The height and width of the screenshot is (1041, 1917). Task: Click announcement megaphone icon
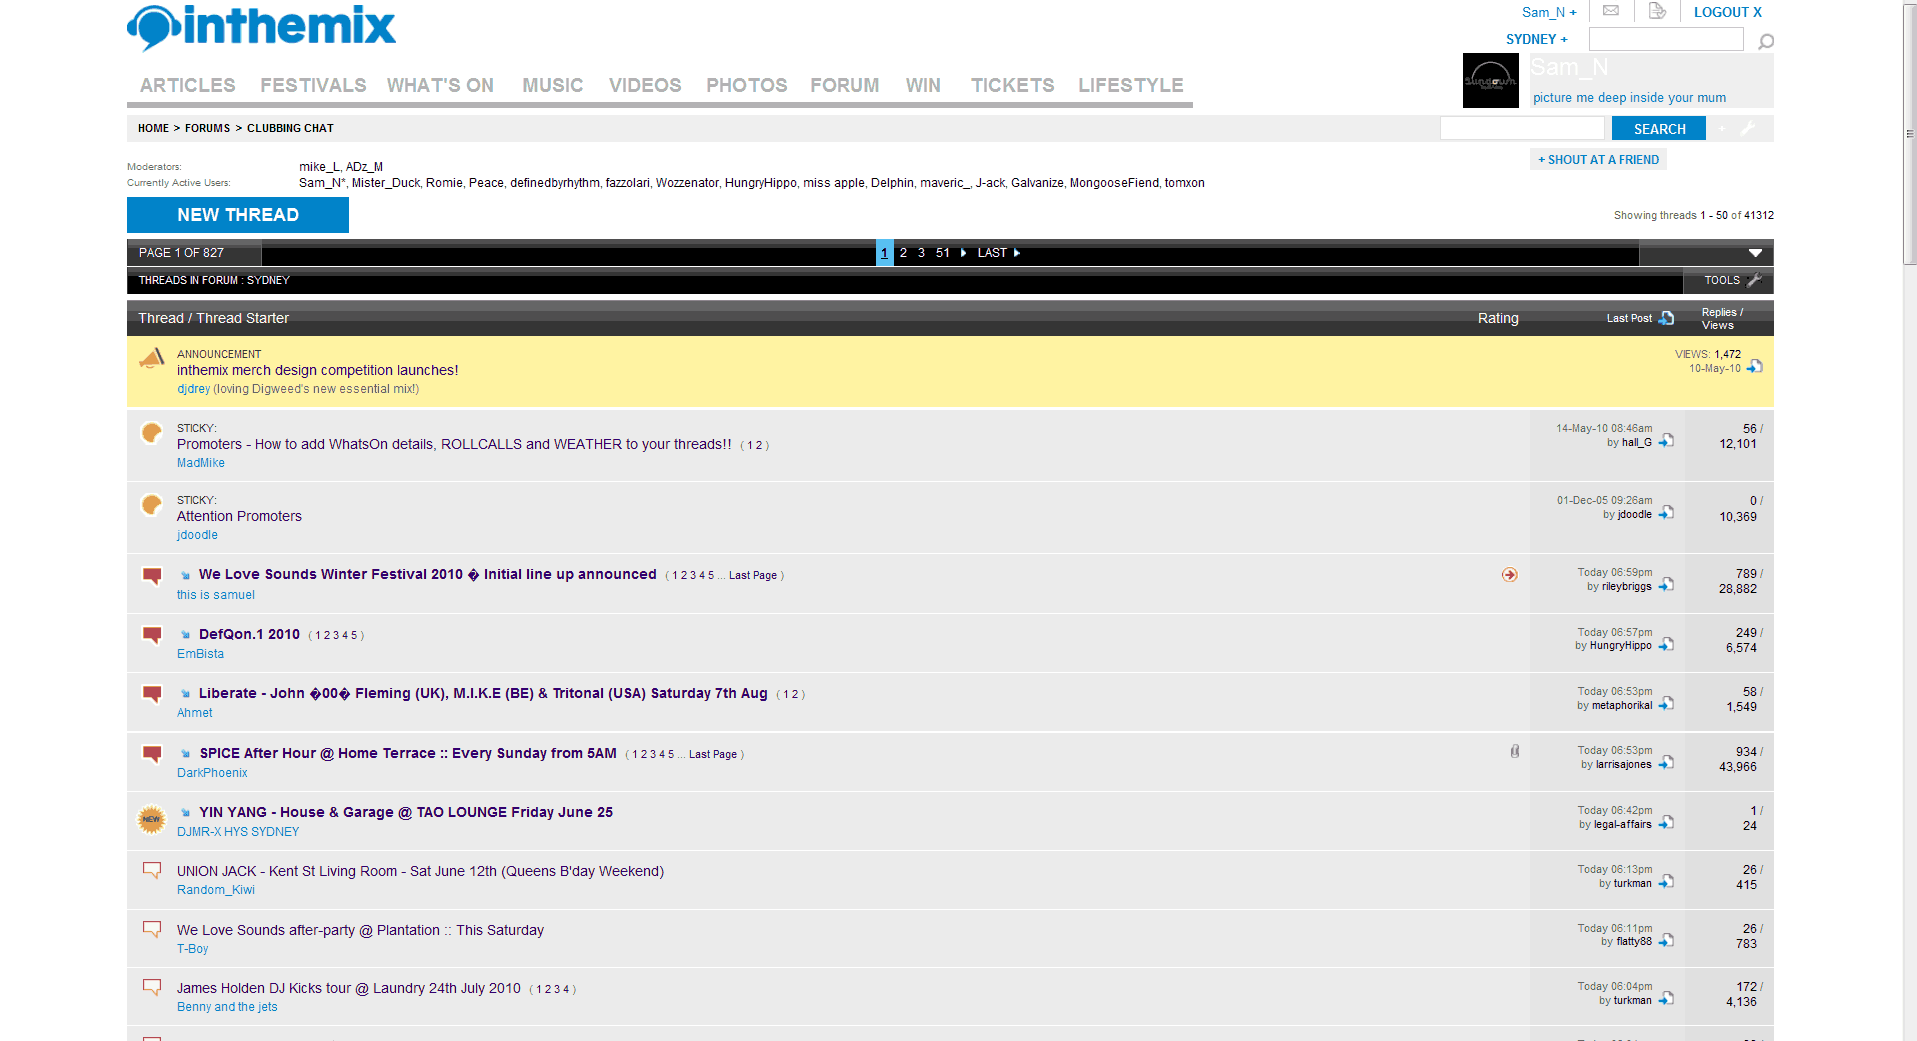click(151, 358)
